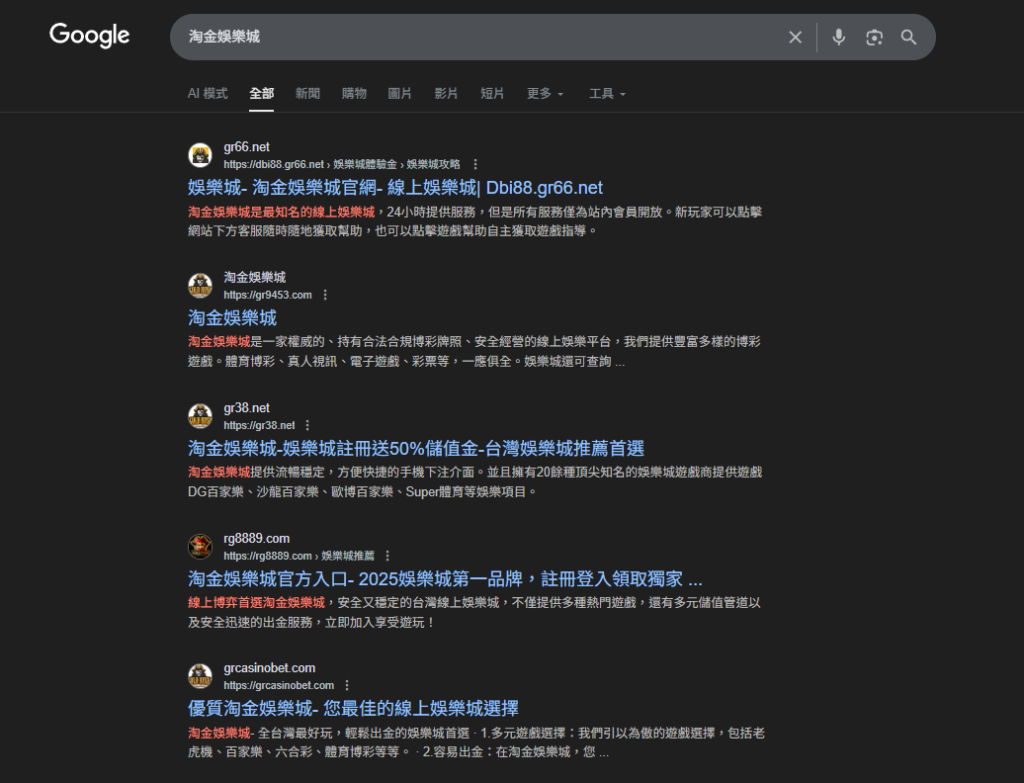Click snippet starting 淘金娛樂城提供流暢穩定
1024x783 pixels.
point(475,482)
